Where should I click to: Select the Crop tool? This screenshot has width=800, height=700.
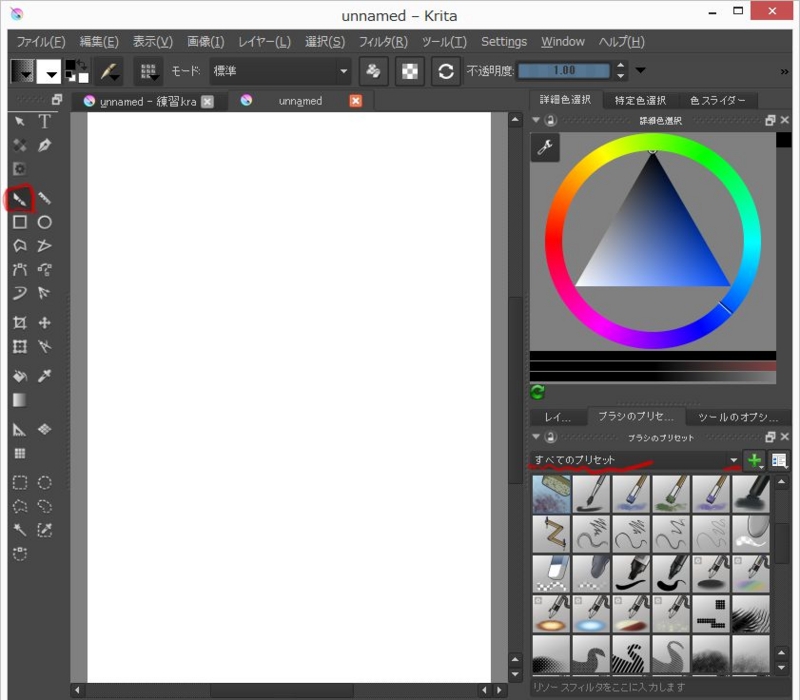tap(19, 322)
